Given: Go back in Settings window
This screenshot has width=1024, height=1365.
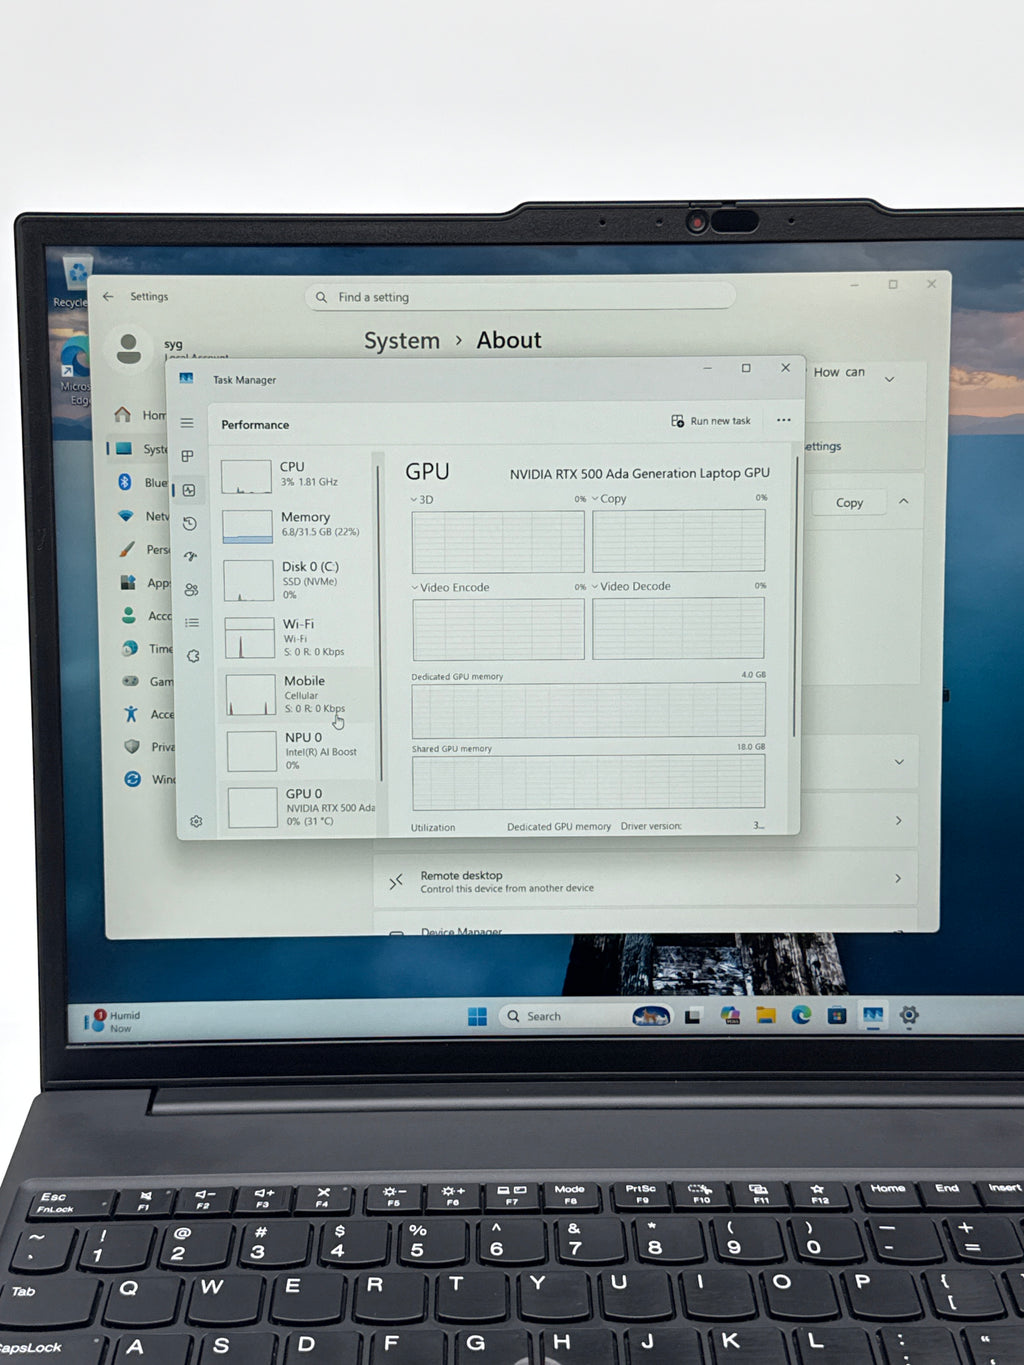Looking at the screenshot, I should (x=108, y=296).
